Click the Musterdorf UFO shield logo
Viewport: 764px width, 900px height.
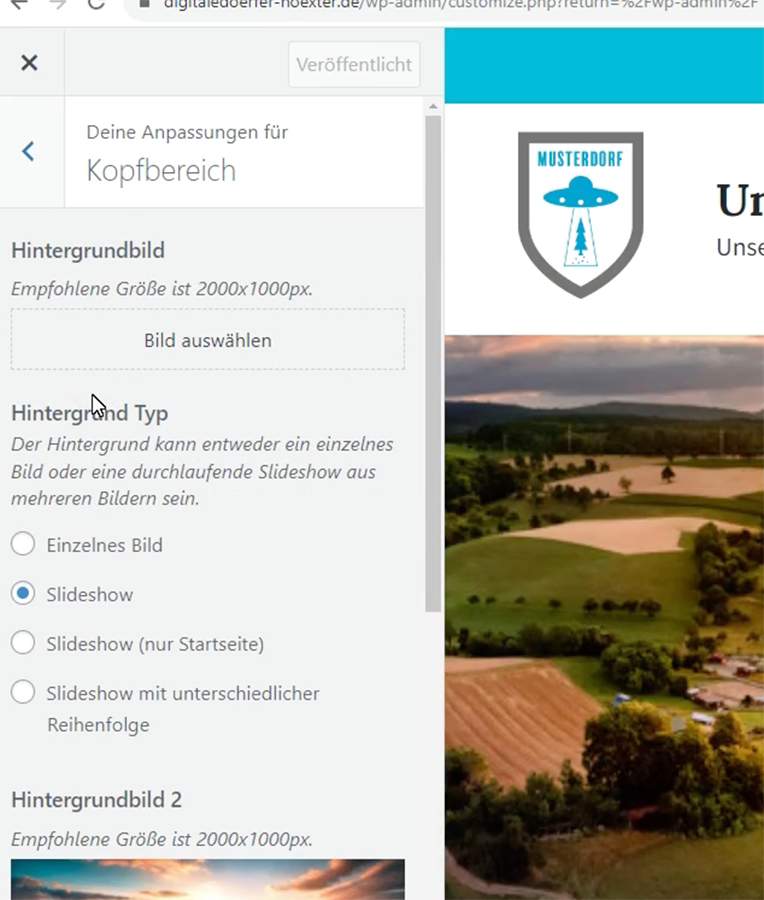[x=580, y=213]
